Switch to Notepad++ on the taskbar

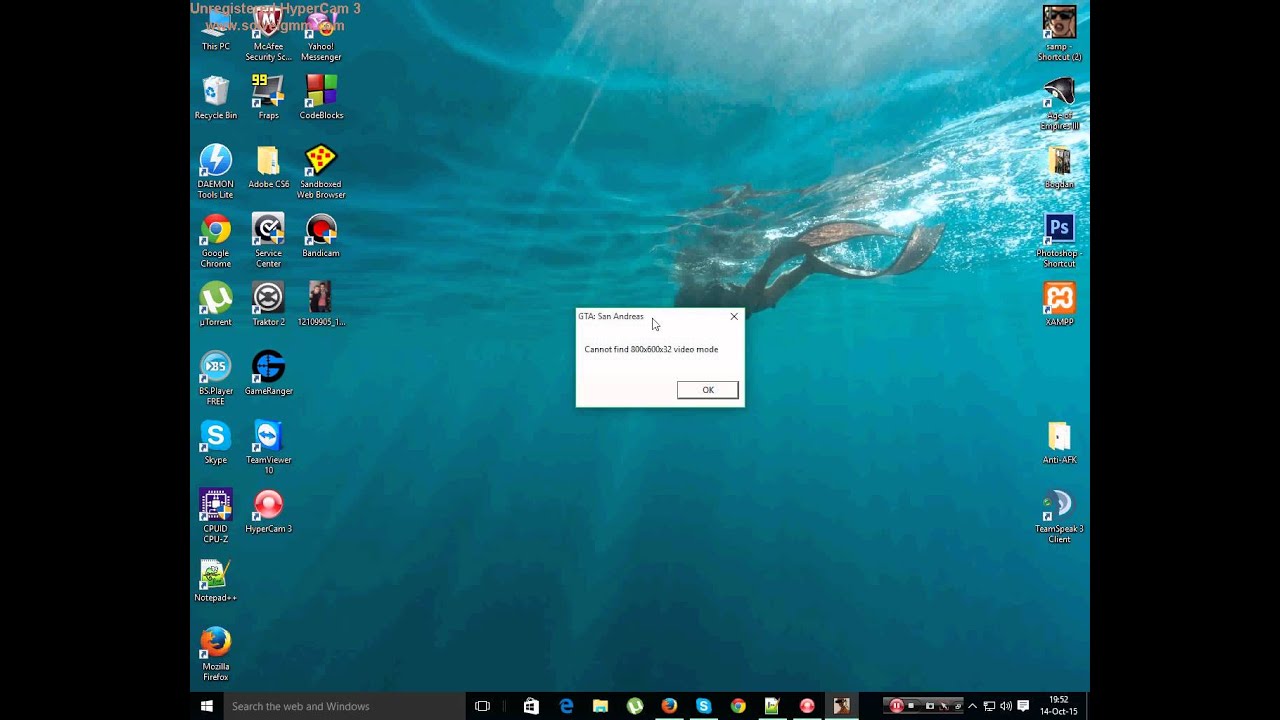(x=772, y=706)
